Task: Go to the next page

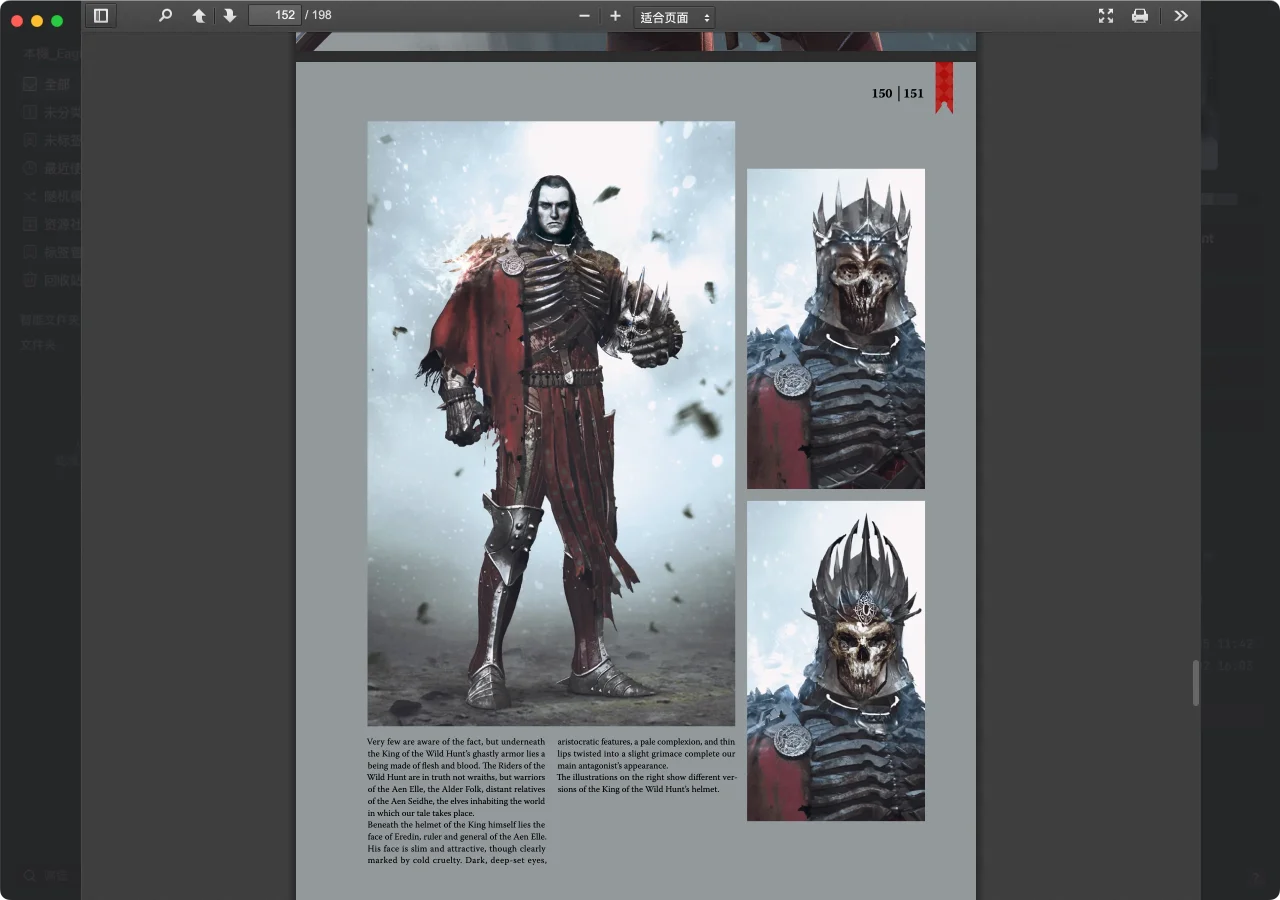Action: click(x=230, y=16)
